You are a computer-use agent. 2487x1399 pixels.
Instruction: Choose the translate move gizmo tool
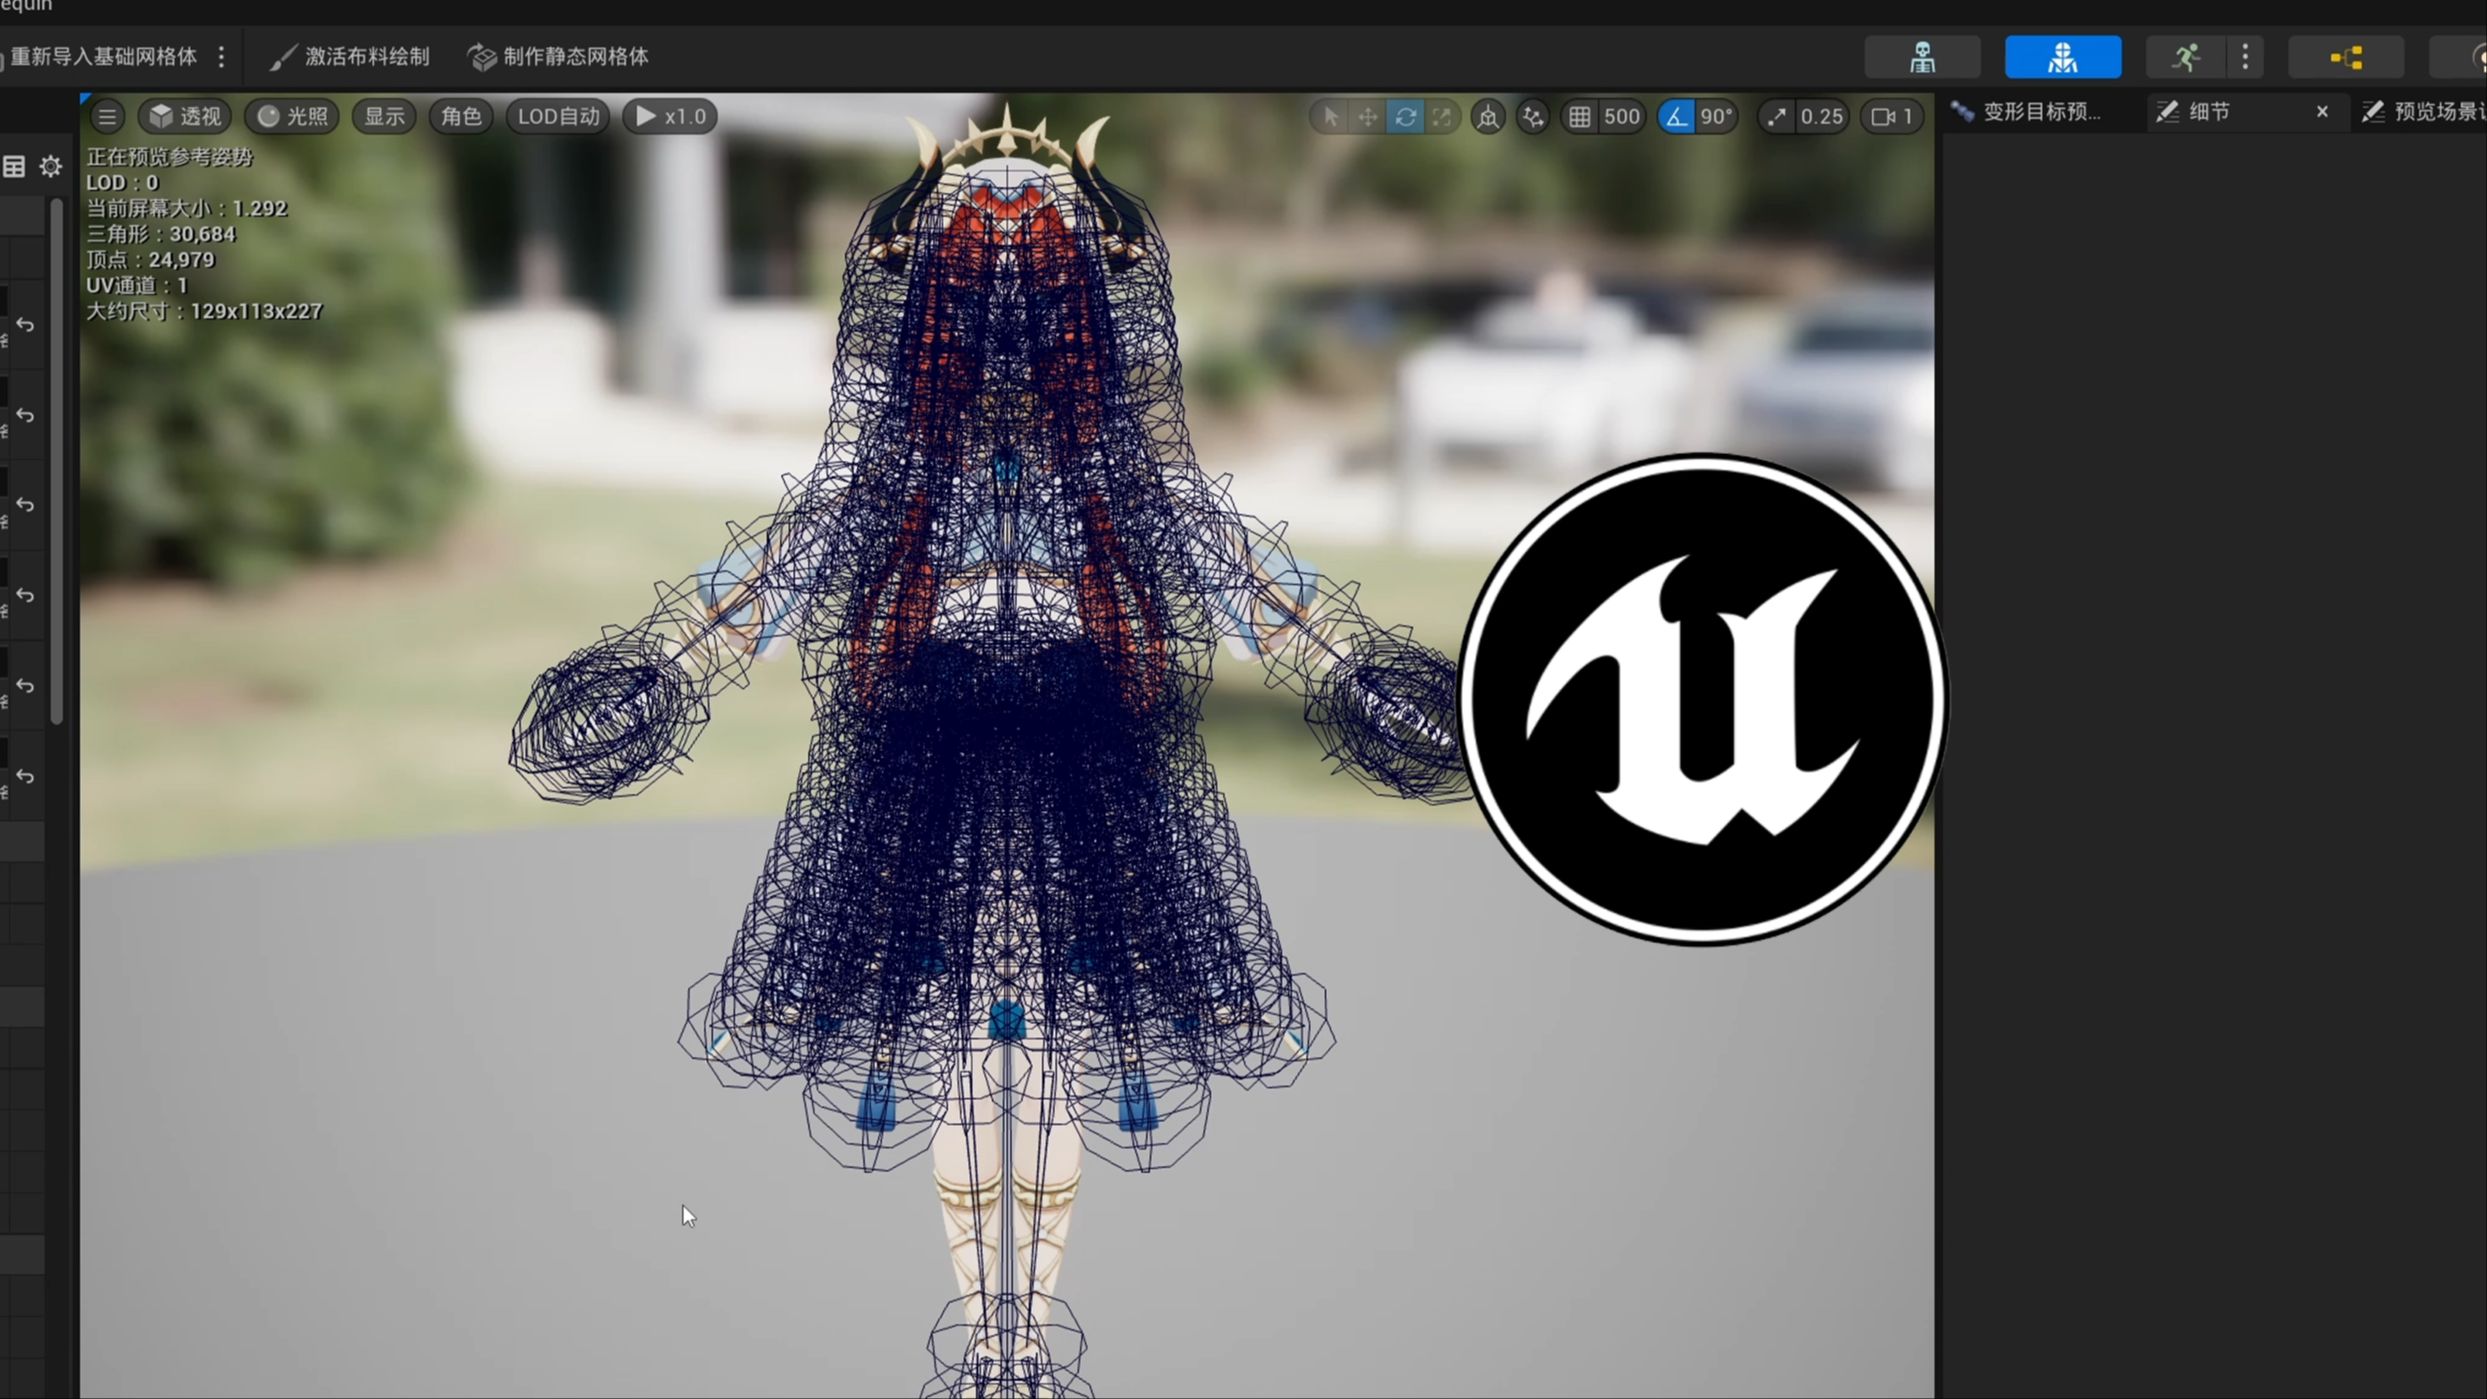(x=1367, y=117)
